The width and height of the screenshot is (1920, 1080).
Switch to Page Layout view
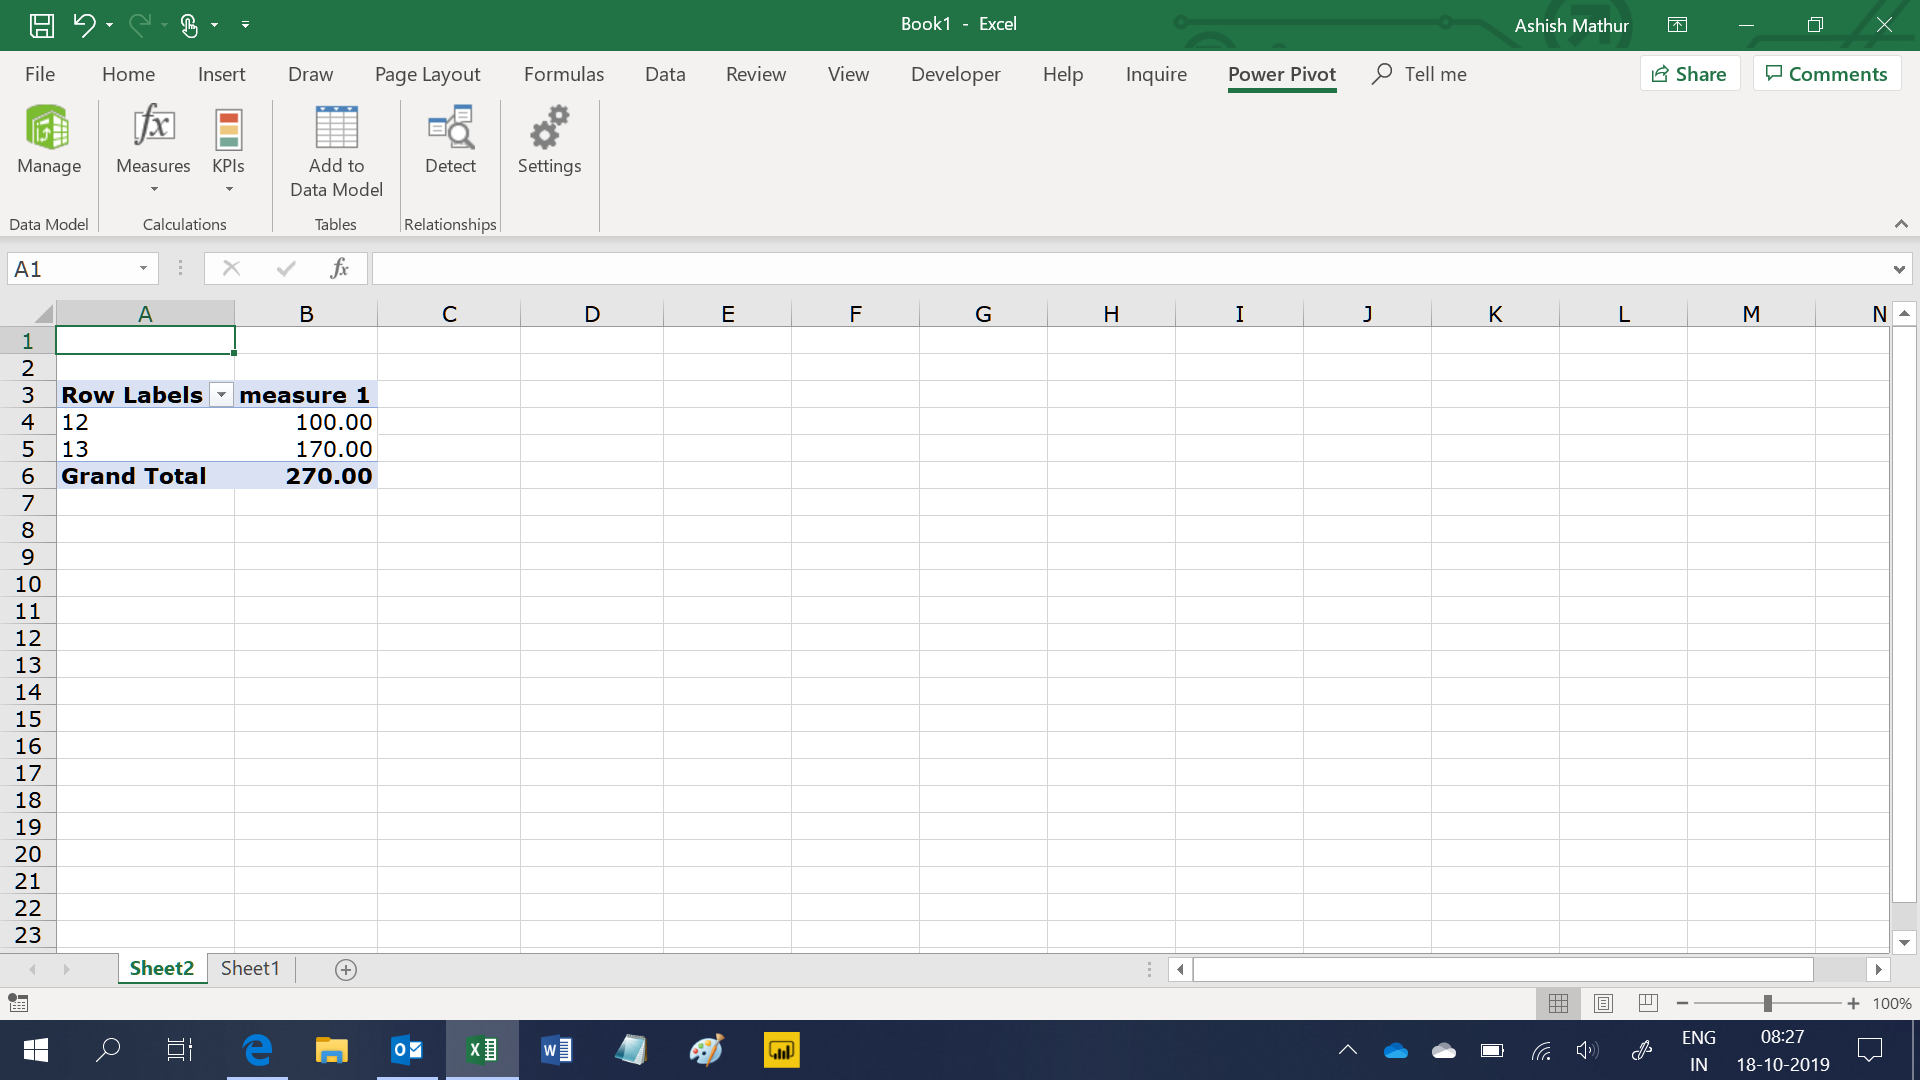coord(1603,1003)
